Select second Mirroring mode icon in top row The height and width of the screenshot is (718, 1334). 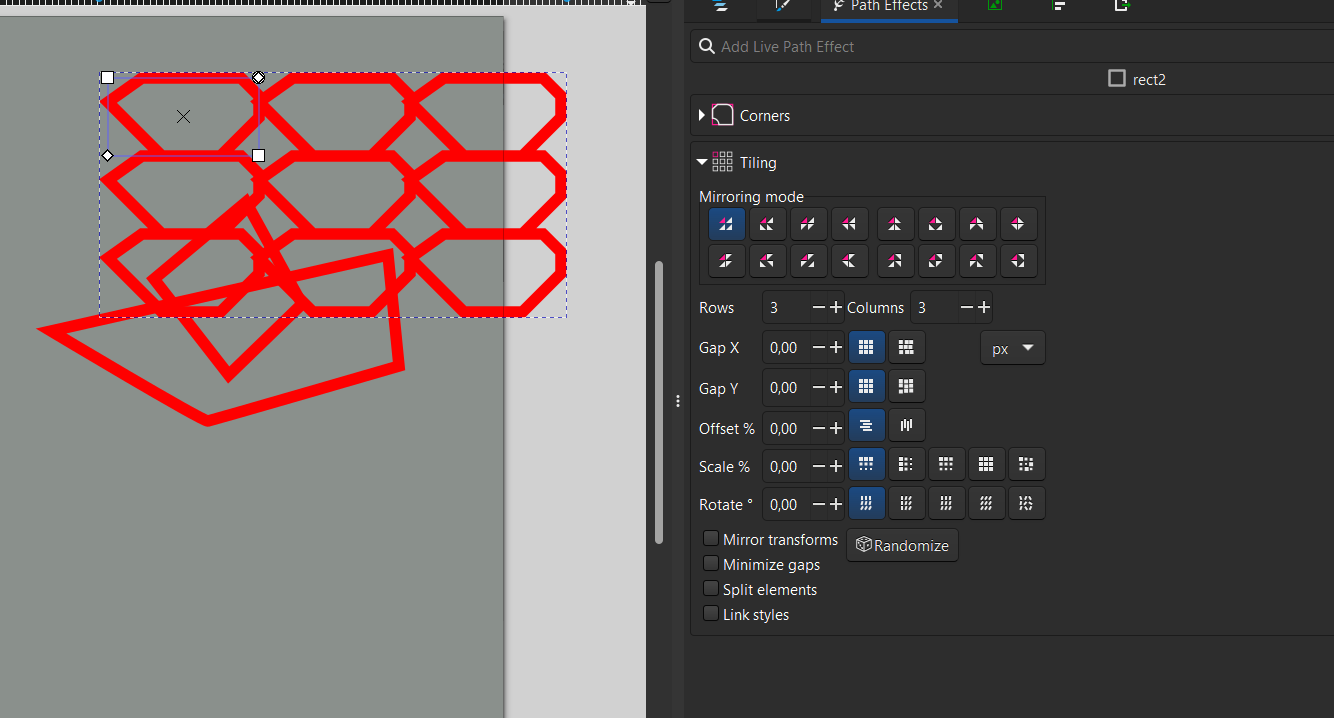click(x=767, y=224)
